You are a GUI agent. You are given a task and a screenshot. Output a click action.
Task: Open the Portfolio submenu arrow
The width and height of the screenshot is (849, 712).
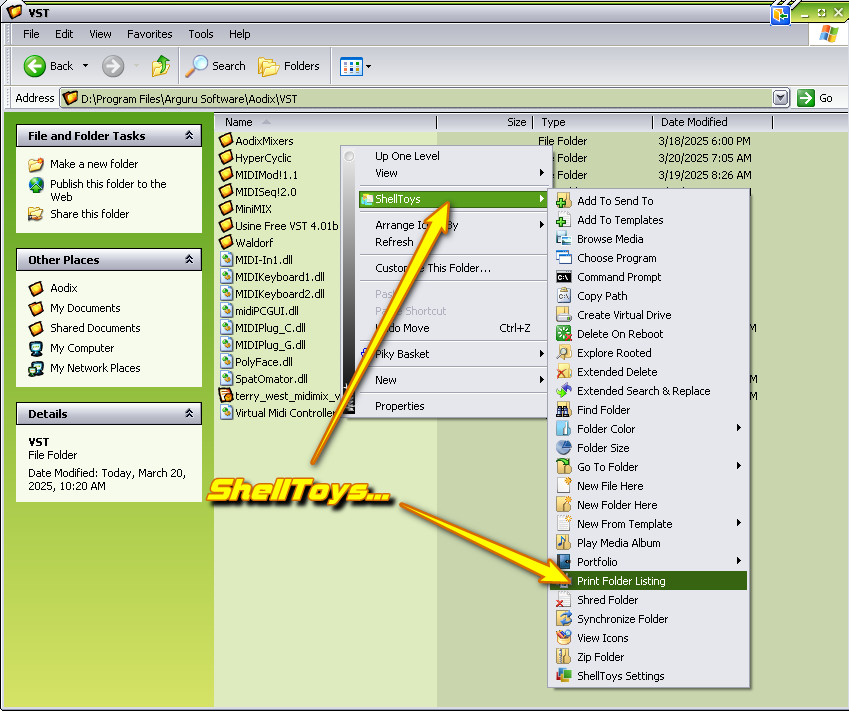click(739, 561)
